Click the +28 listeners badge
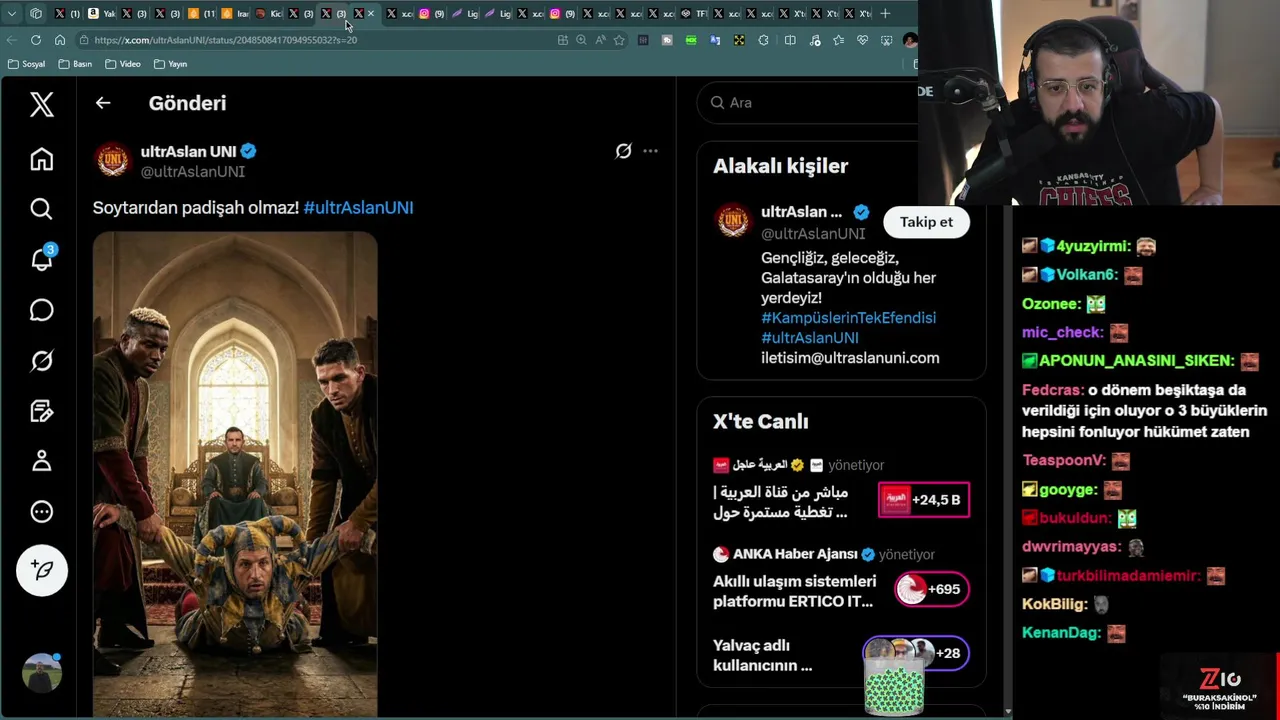This screenshot has height=720, width=1280. pyautogui.click(x=916, y=653)
